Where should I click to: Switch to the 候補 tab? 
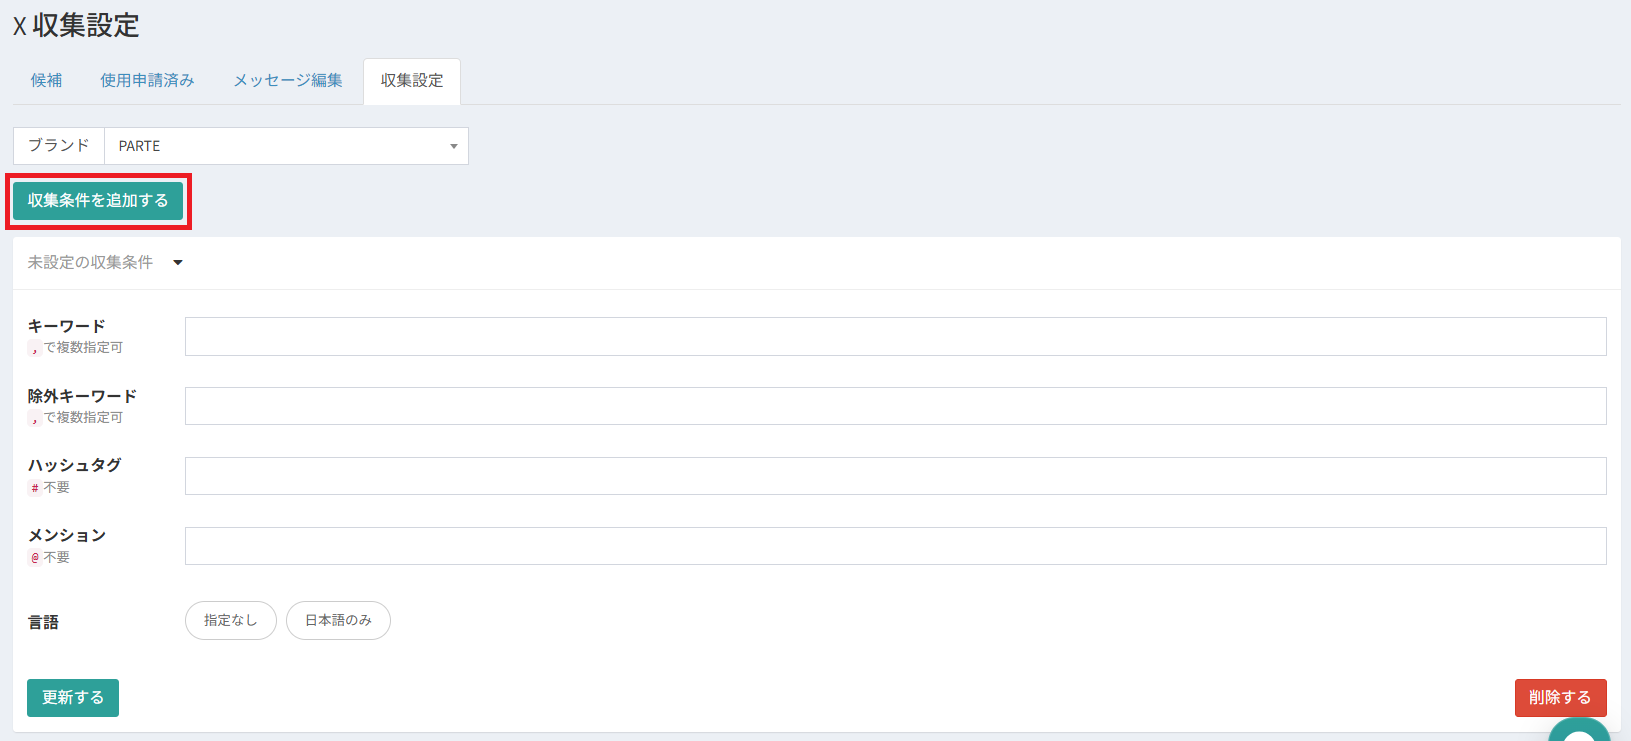(46, 81)
